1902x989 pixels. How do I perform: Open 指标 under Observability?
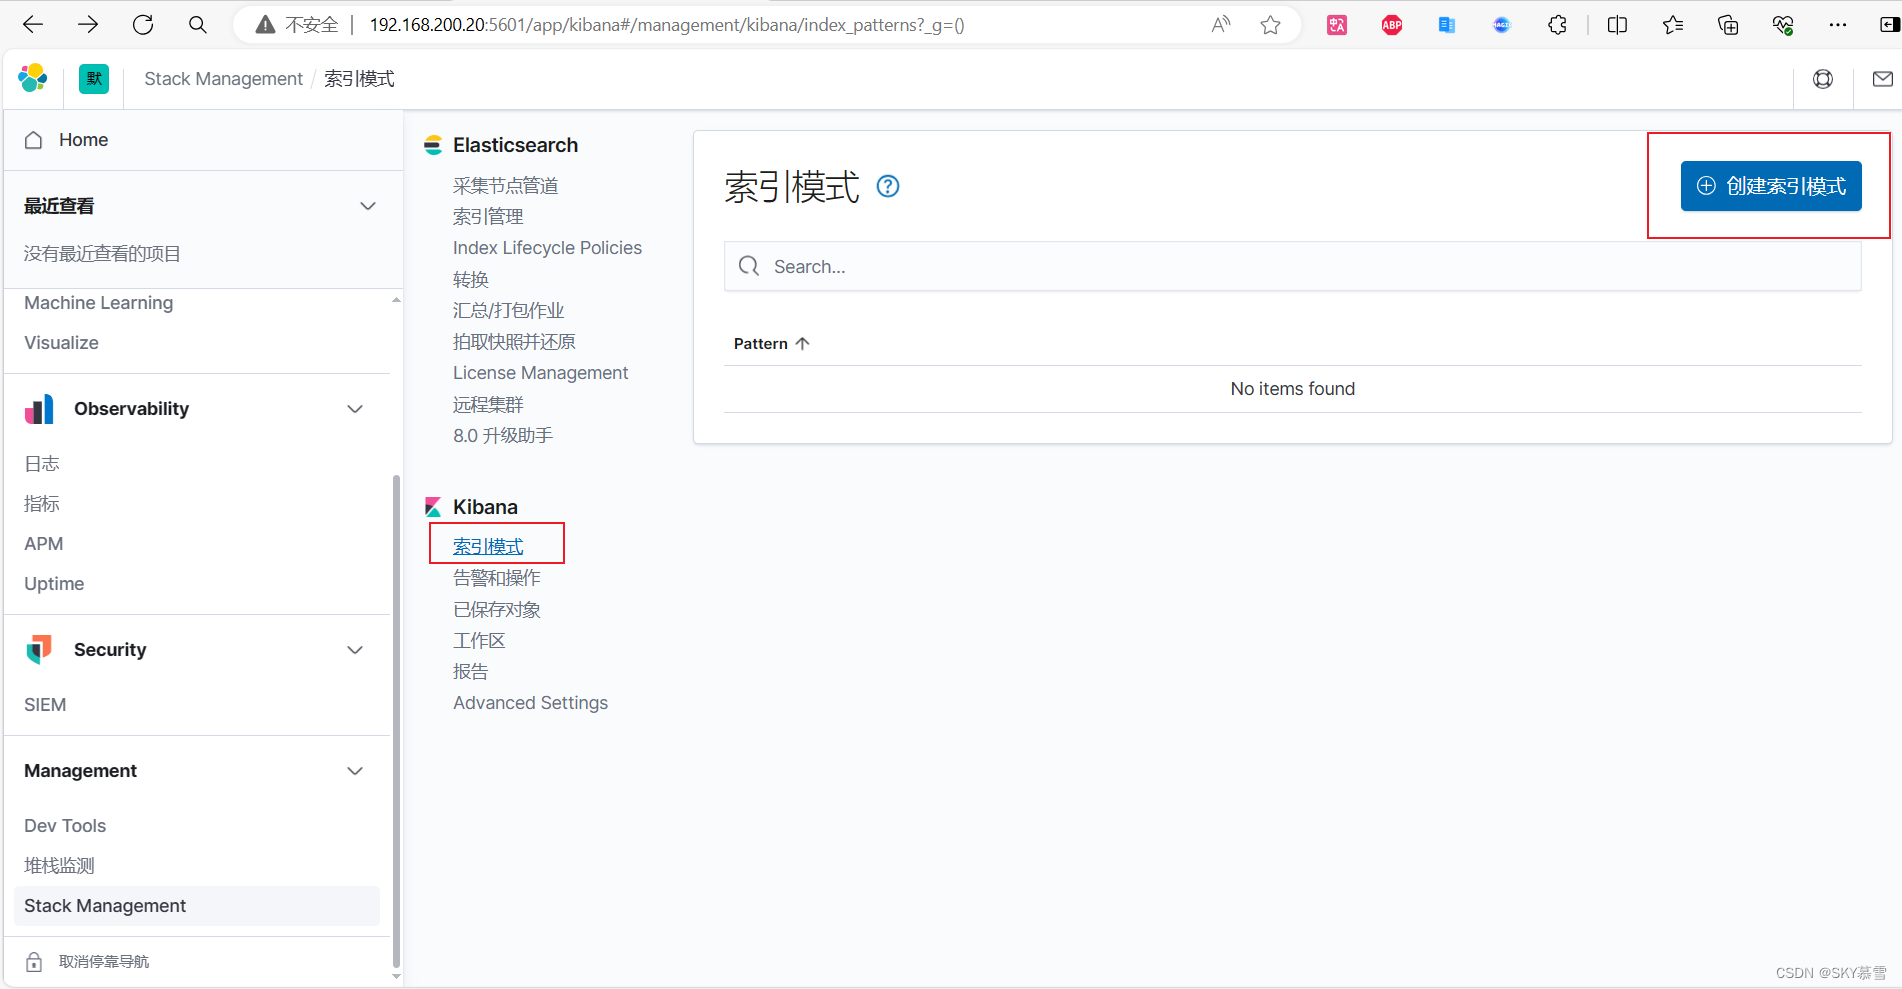click(x=42, y=504)
